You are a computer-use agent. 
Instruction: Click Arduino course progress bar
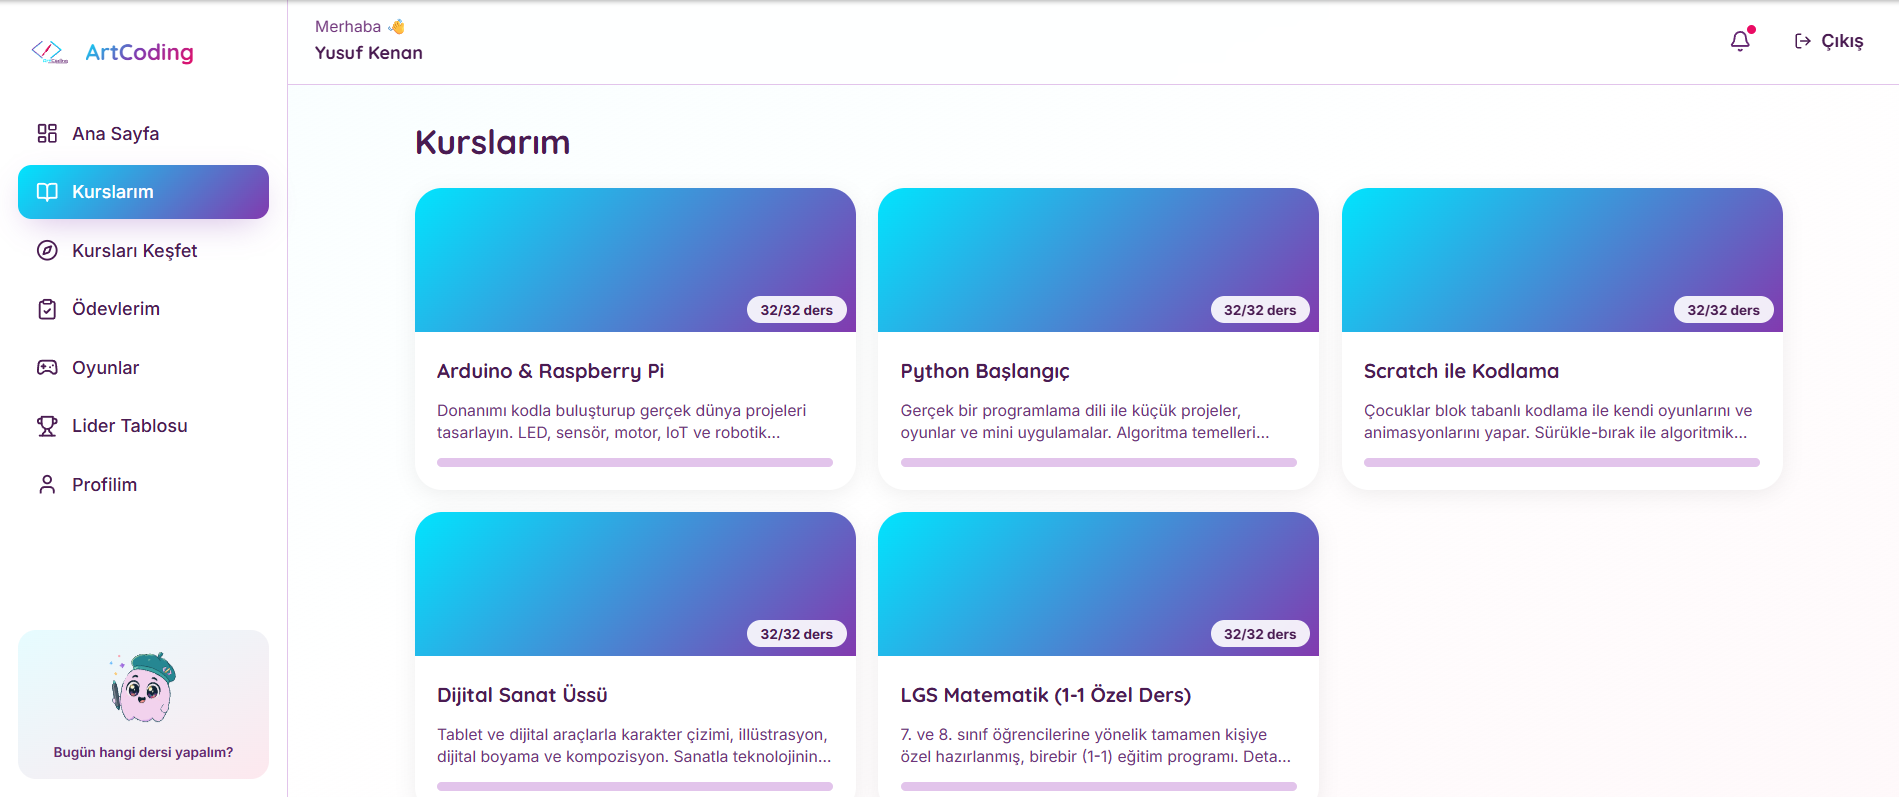pyautogui.click(x=635, y=463)
